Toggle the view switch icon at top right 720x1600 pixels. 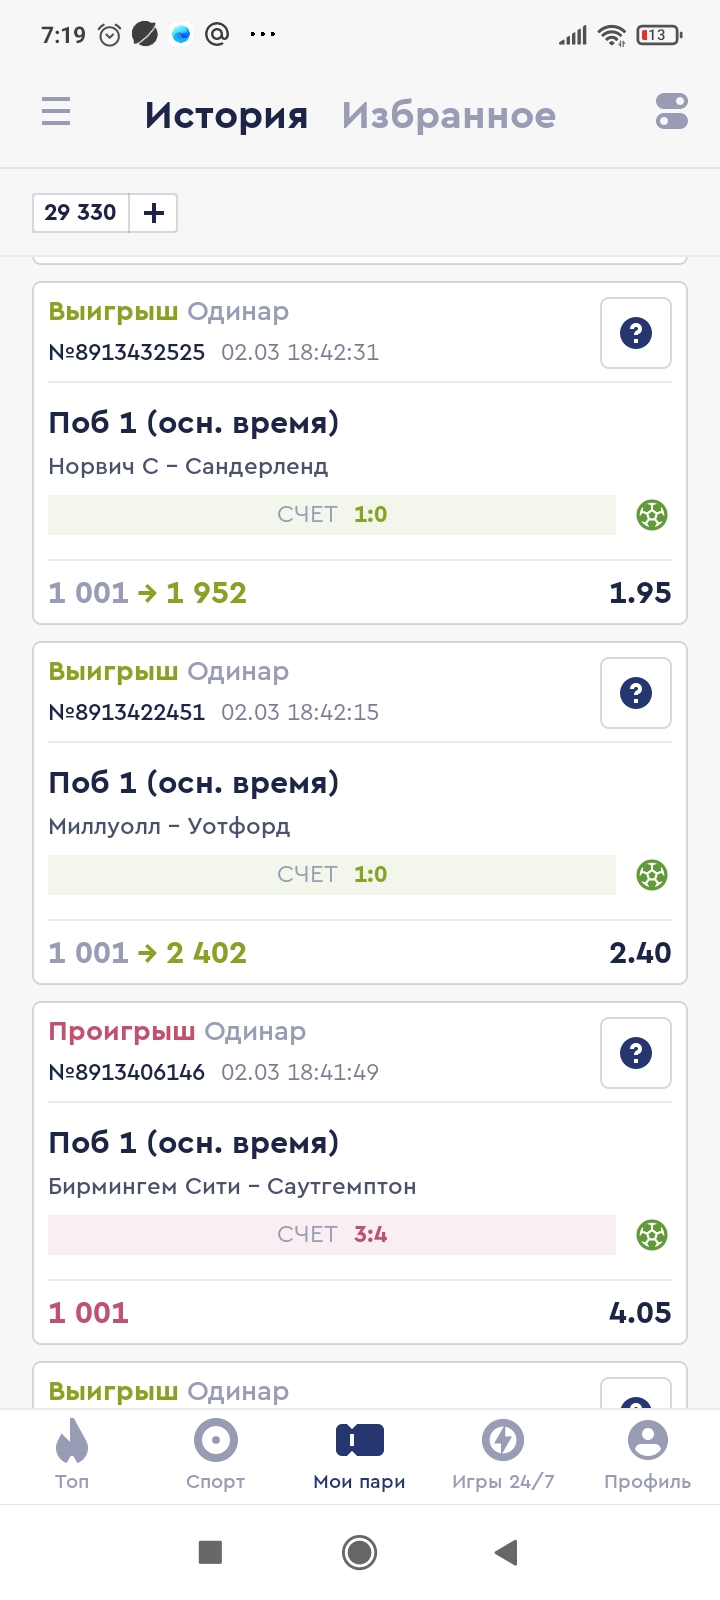[671, 111]
